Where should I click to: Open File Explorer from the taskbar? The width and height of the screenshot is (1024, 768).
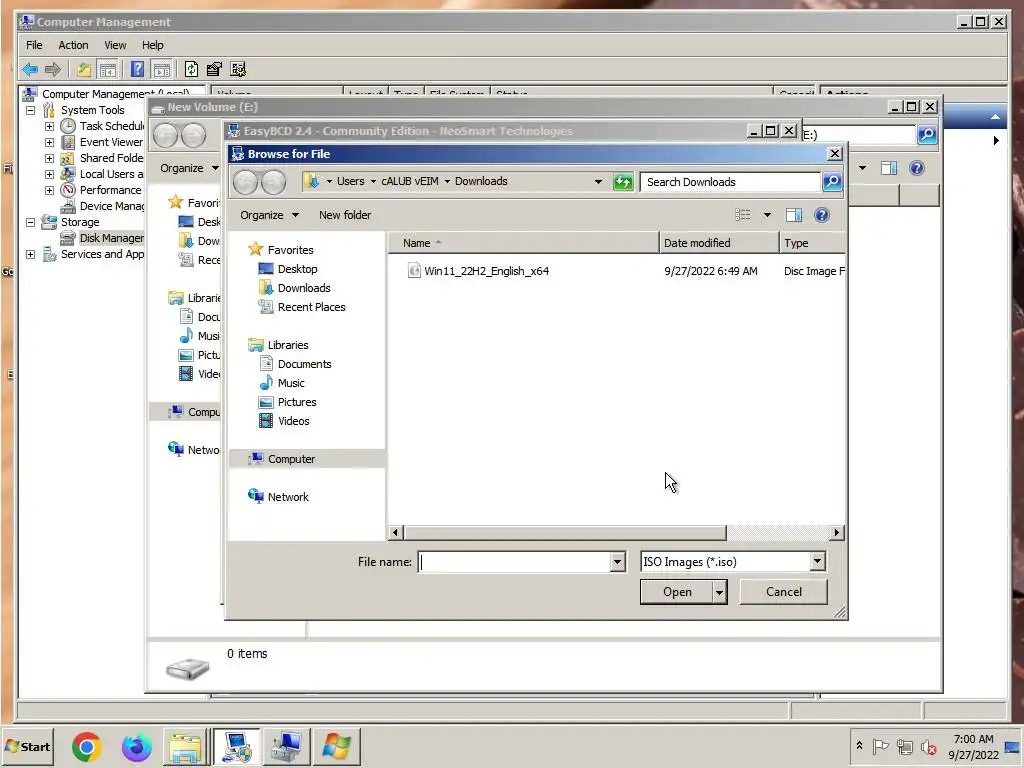pyautogui.click(x=185, y=747)
